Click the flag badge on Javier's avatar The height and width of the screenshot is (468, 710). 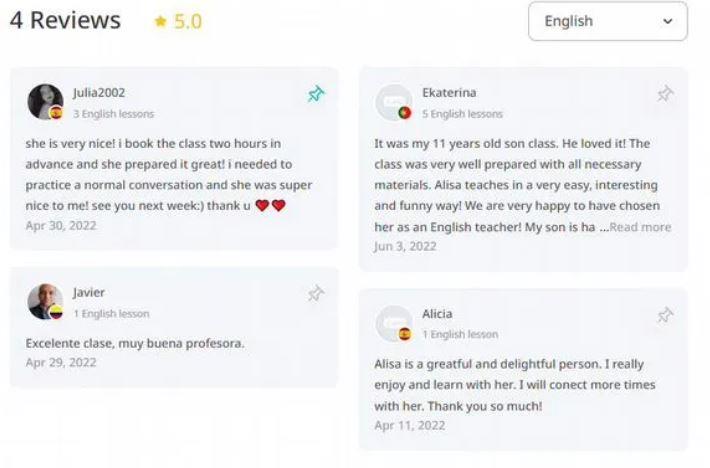[56, 313]
